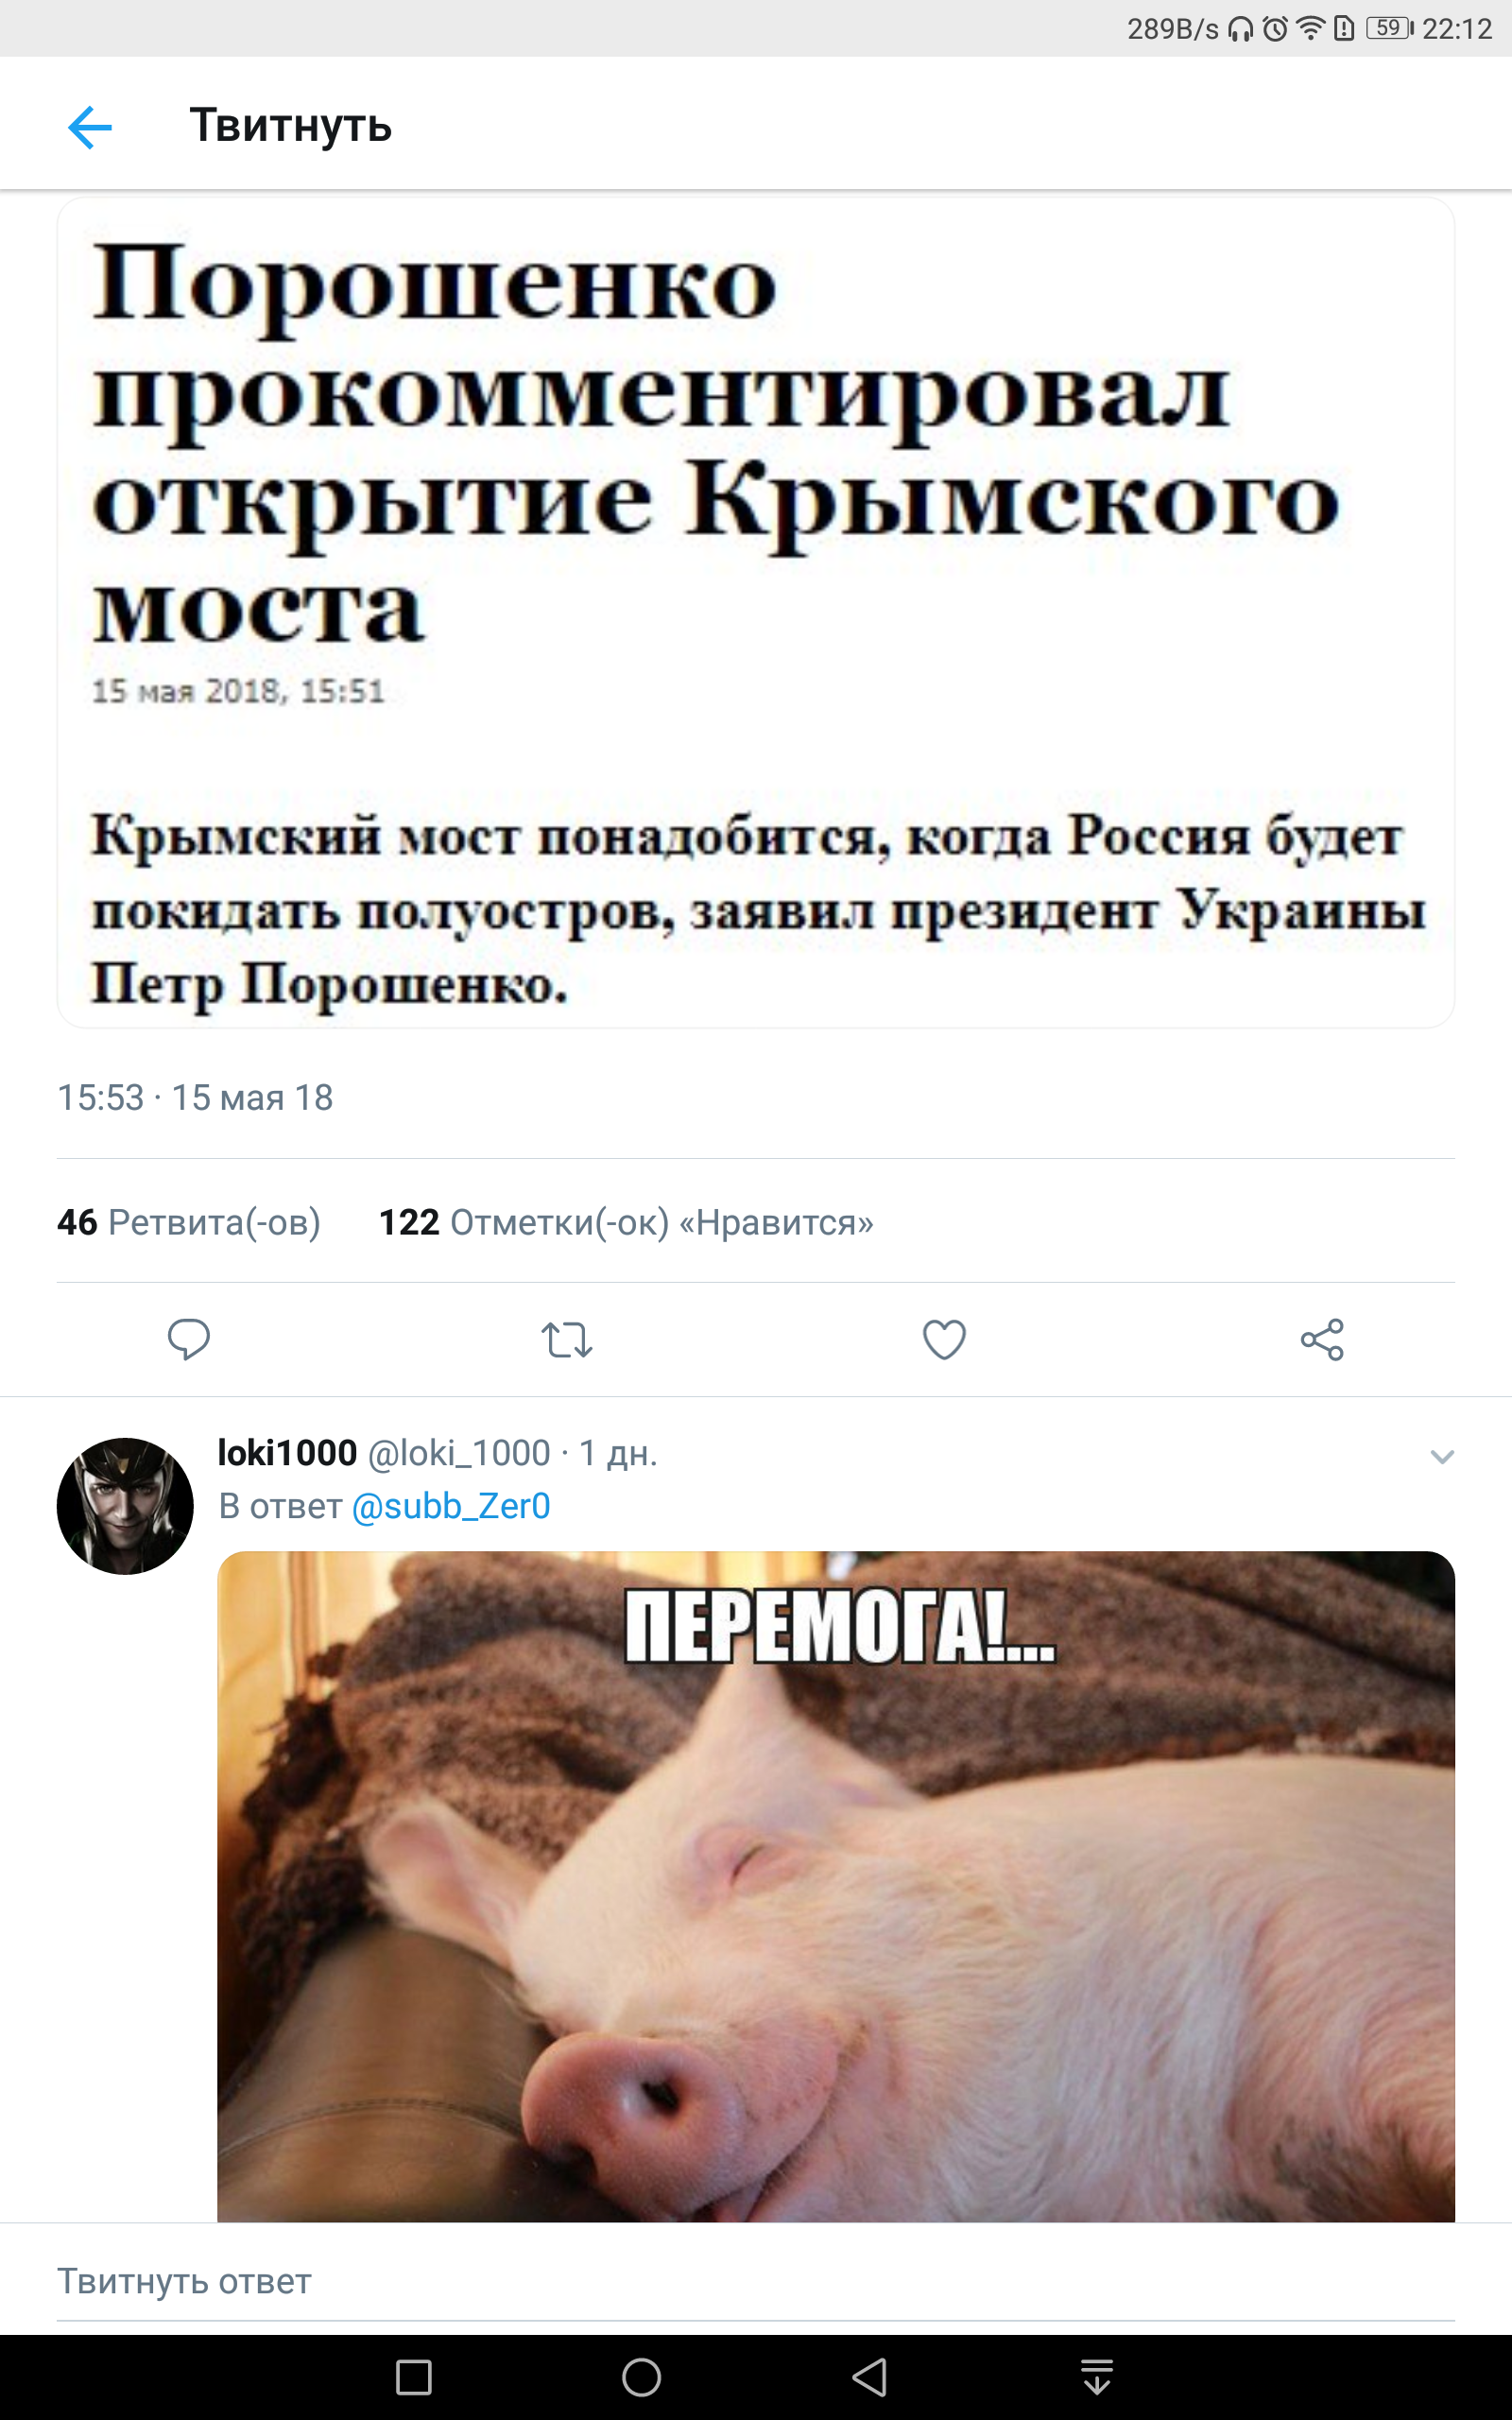Viewport: 1512px width, 2420px height.
Task: Tap the battery indicator in status bar
Action: pos(1390,28)
